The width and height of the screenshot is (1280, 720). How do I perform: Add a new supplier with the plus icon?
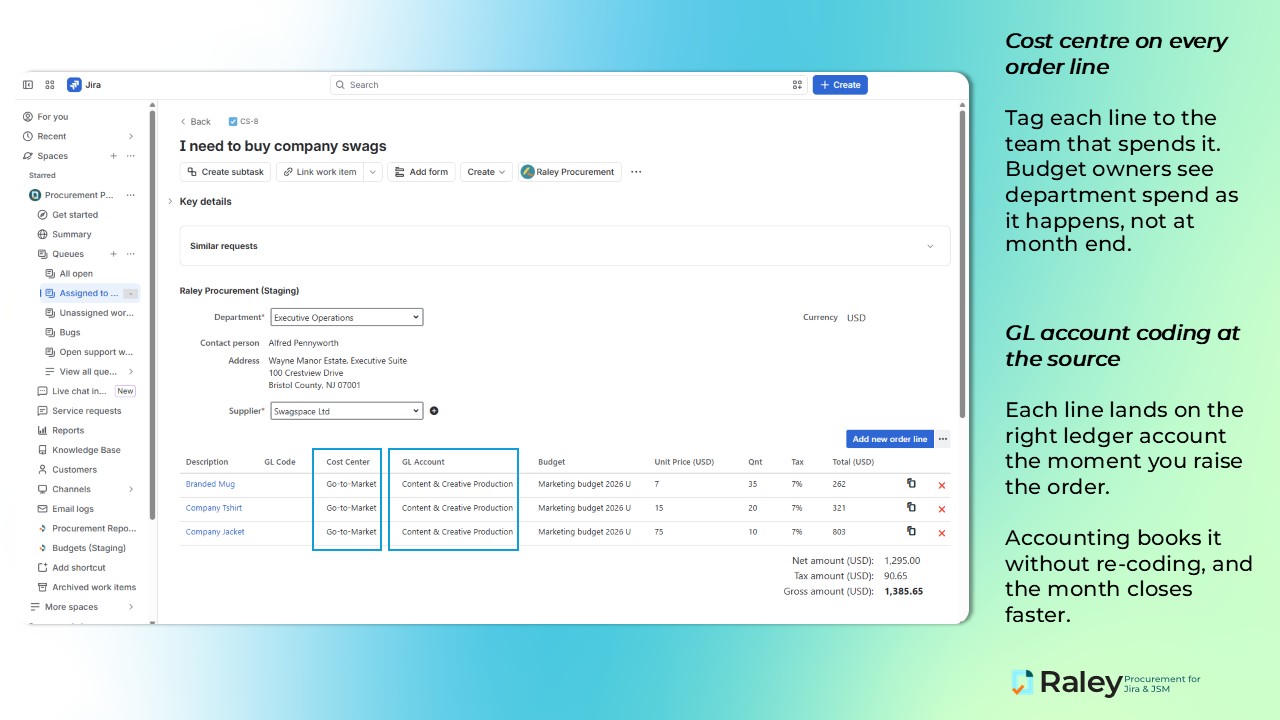pyautogui.click(x=434, y=411)
